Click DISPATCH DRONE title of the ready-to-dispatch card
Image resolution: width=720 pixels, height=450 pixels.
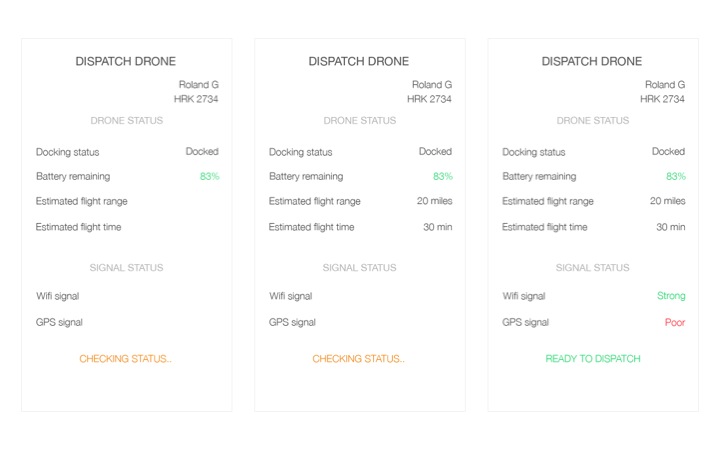(x=591, y=62)
